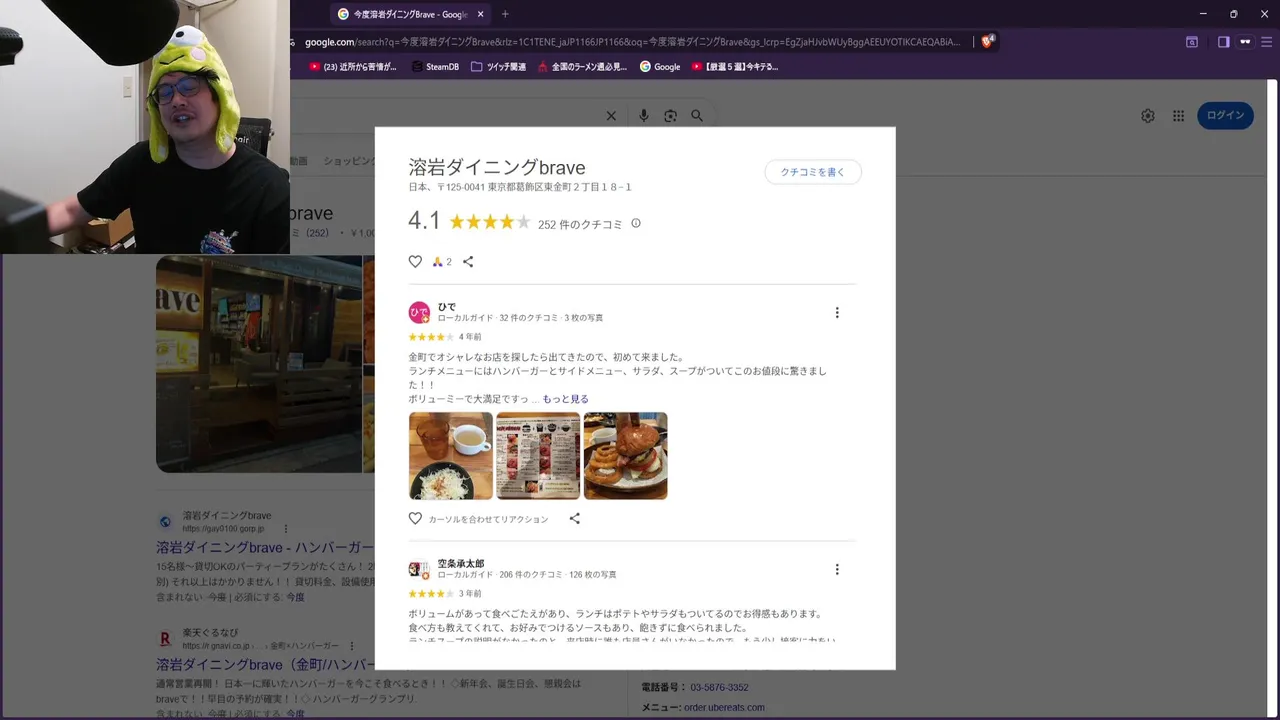React to ひで's review with heart
Image resolution: width=1280 pixels, height=720 pixels.
pyautogui.click(x=415, y=519)
